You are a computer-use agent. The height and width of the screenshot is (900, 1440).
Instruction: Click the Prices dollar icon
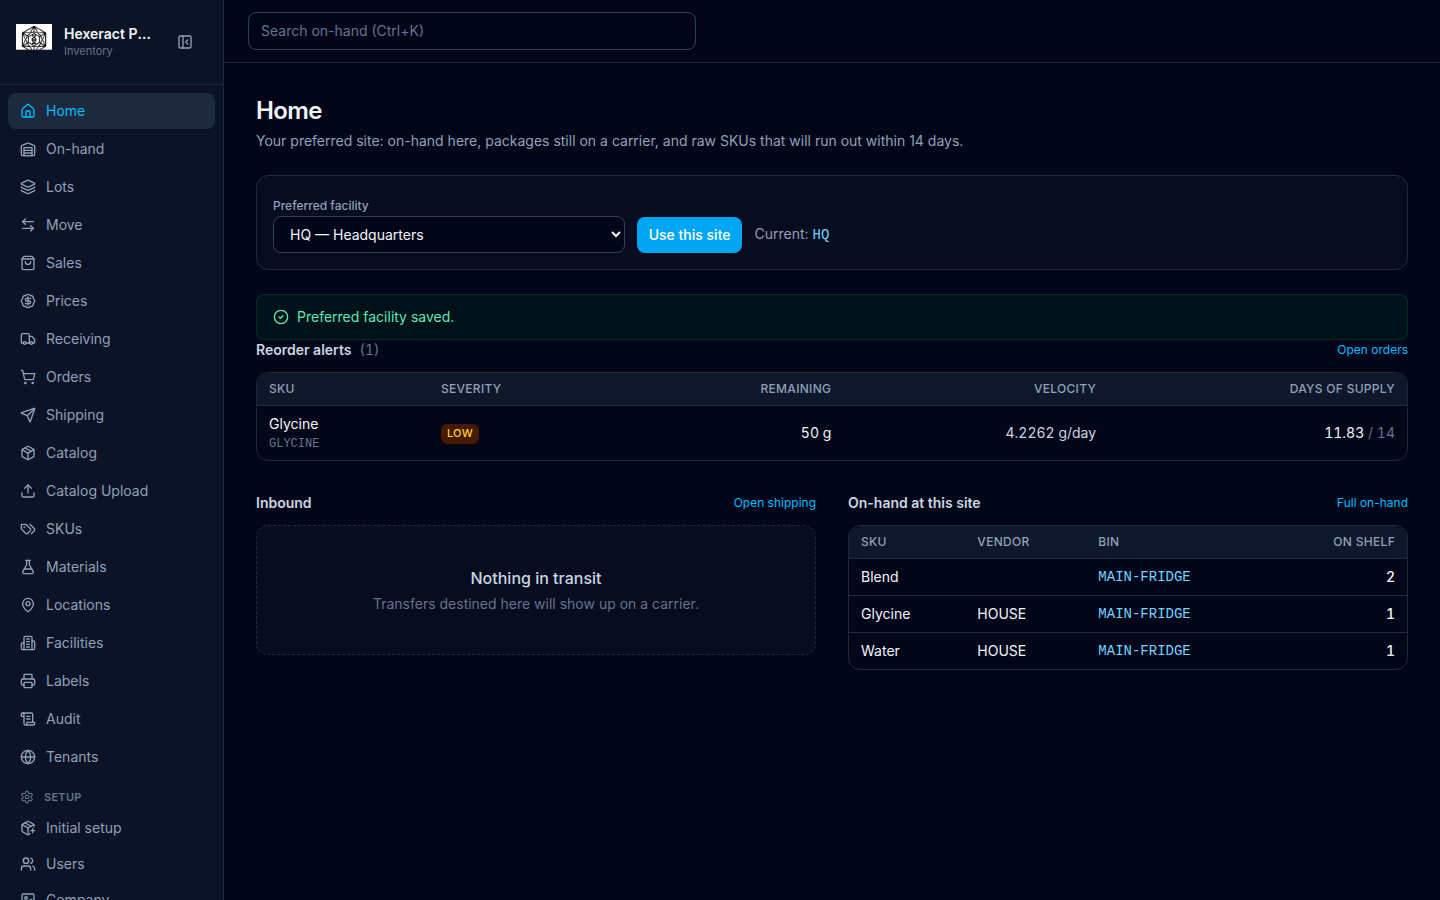[x=28, y=301]
